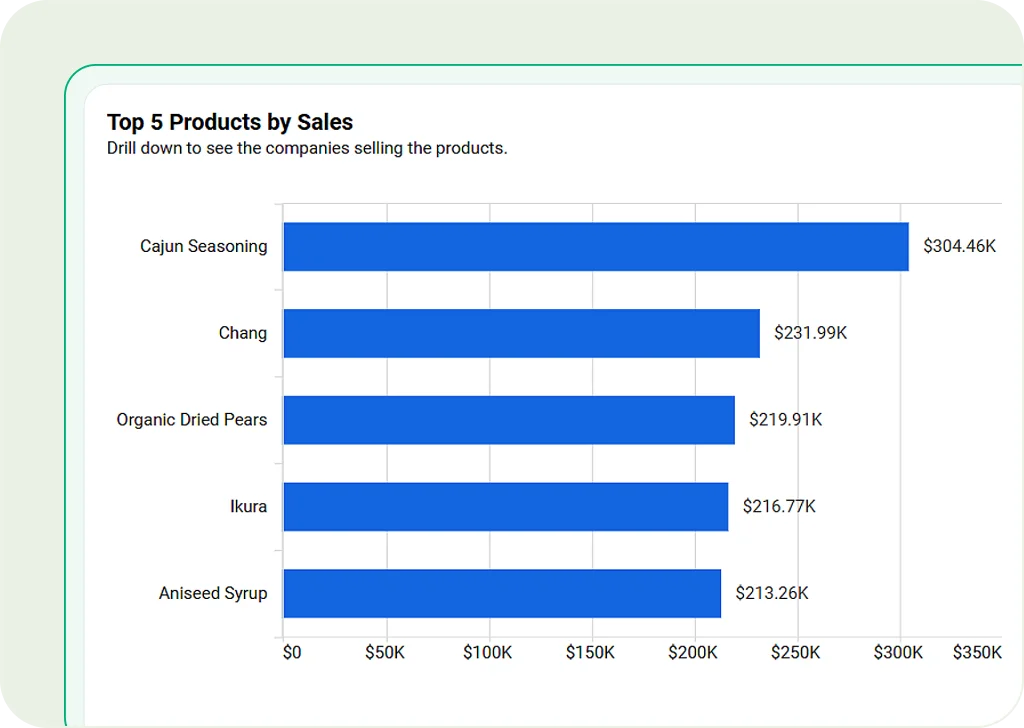1024x728 pixels.
Task: Click the $219.91K data label
Action: [785, 420]
